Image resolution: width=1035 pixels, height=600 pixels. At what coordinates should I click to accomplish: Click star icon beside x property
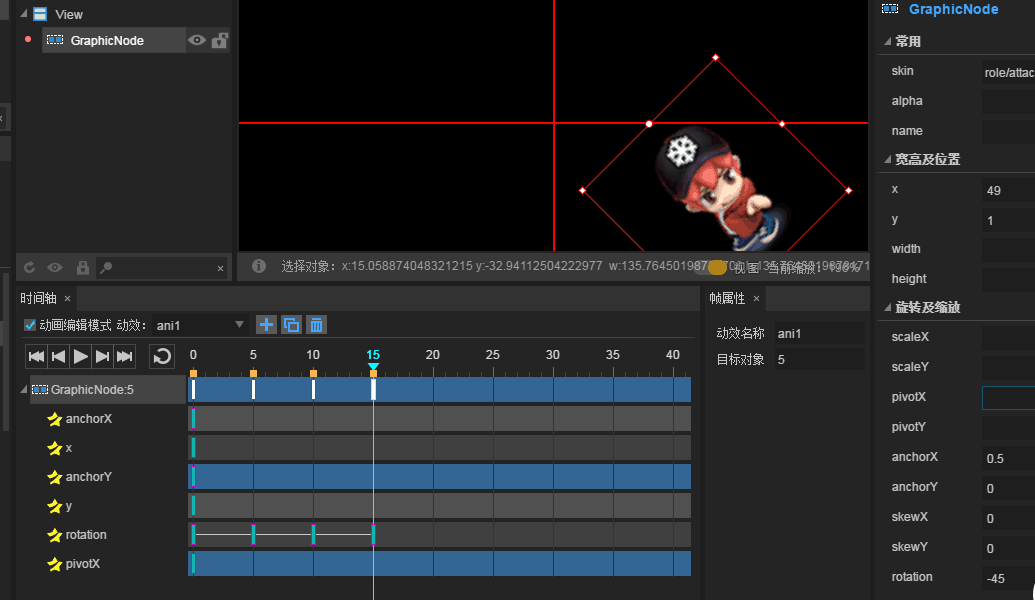click(x=55, y=448)
